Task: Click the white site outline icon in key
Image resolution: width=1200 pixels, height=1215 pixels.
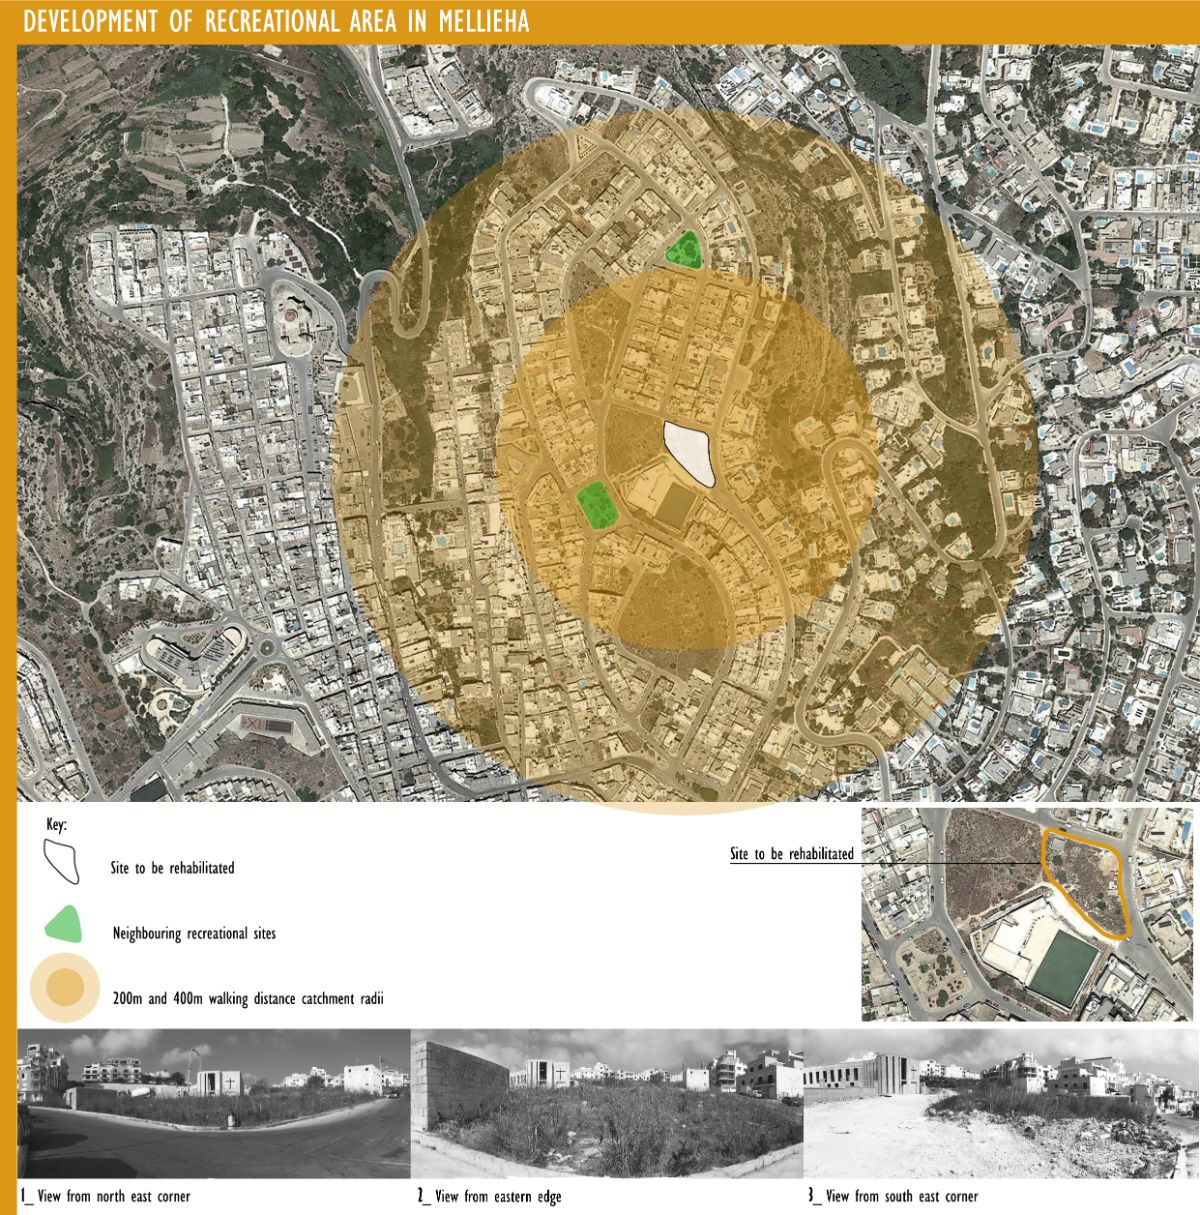Action: tap(61, 861)
